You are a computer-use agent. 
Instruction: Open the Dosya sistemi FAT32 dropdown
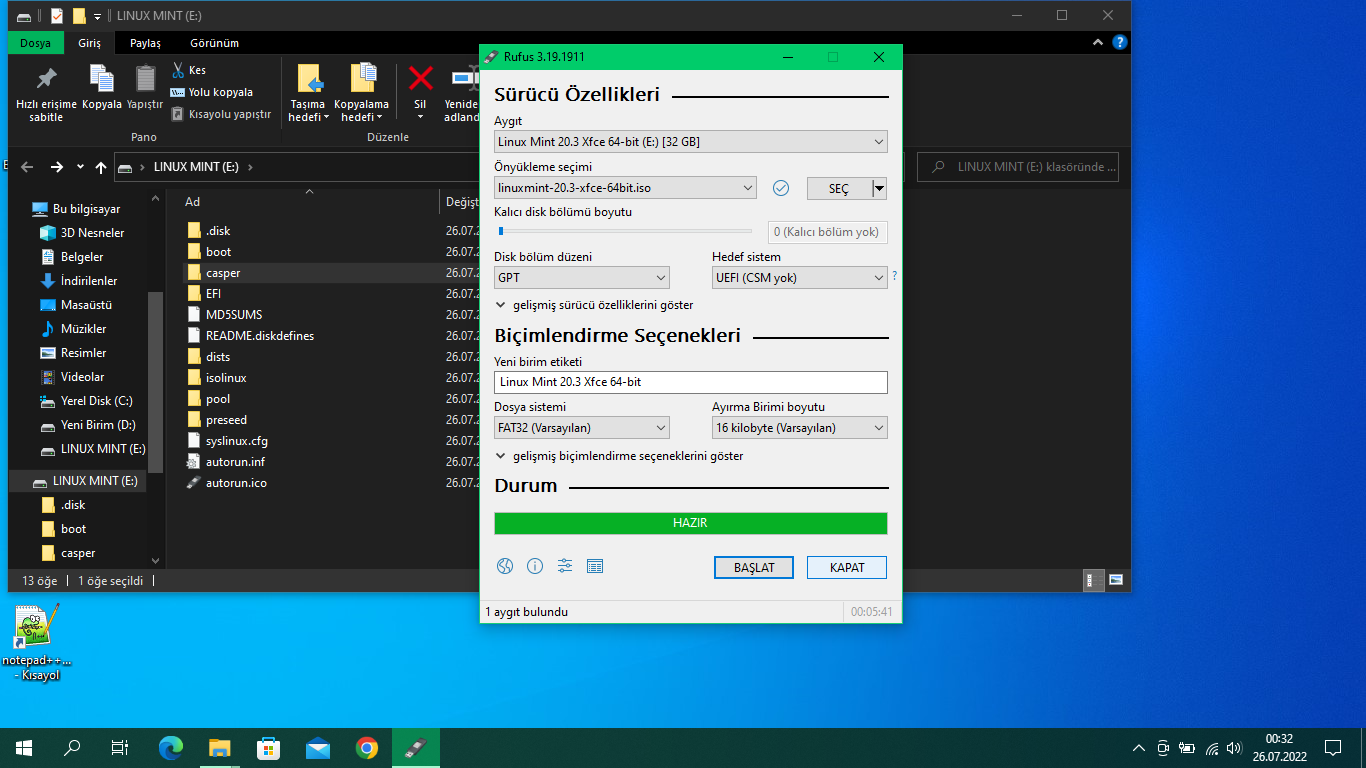click(x=582, y=428)
